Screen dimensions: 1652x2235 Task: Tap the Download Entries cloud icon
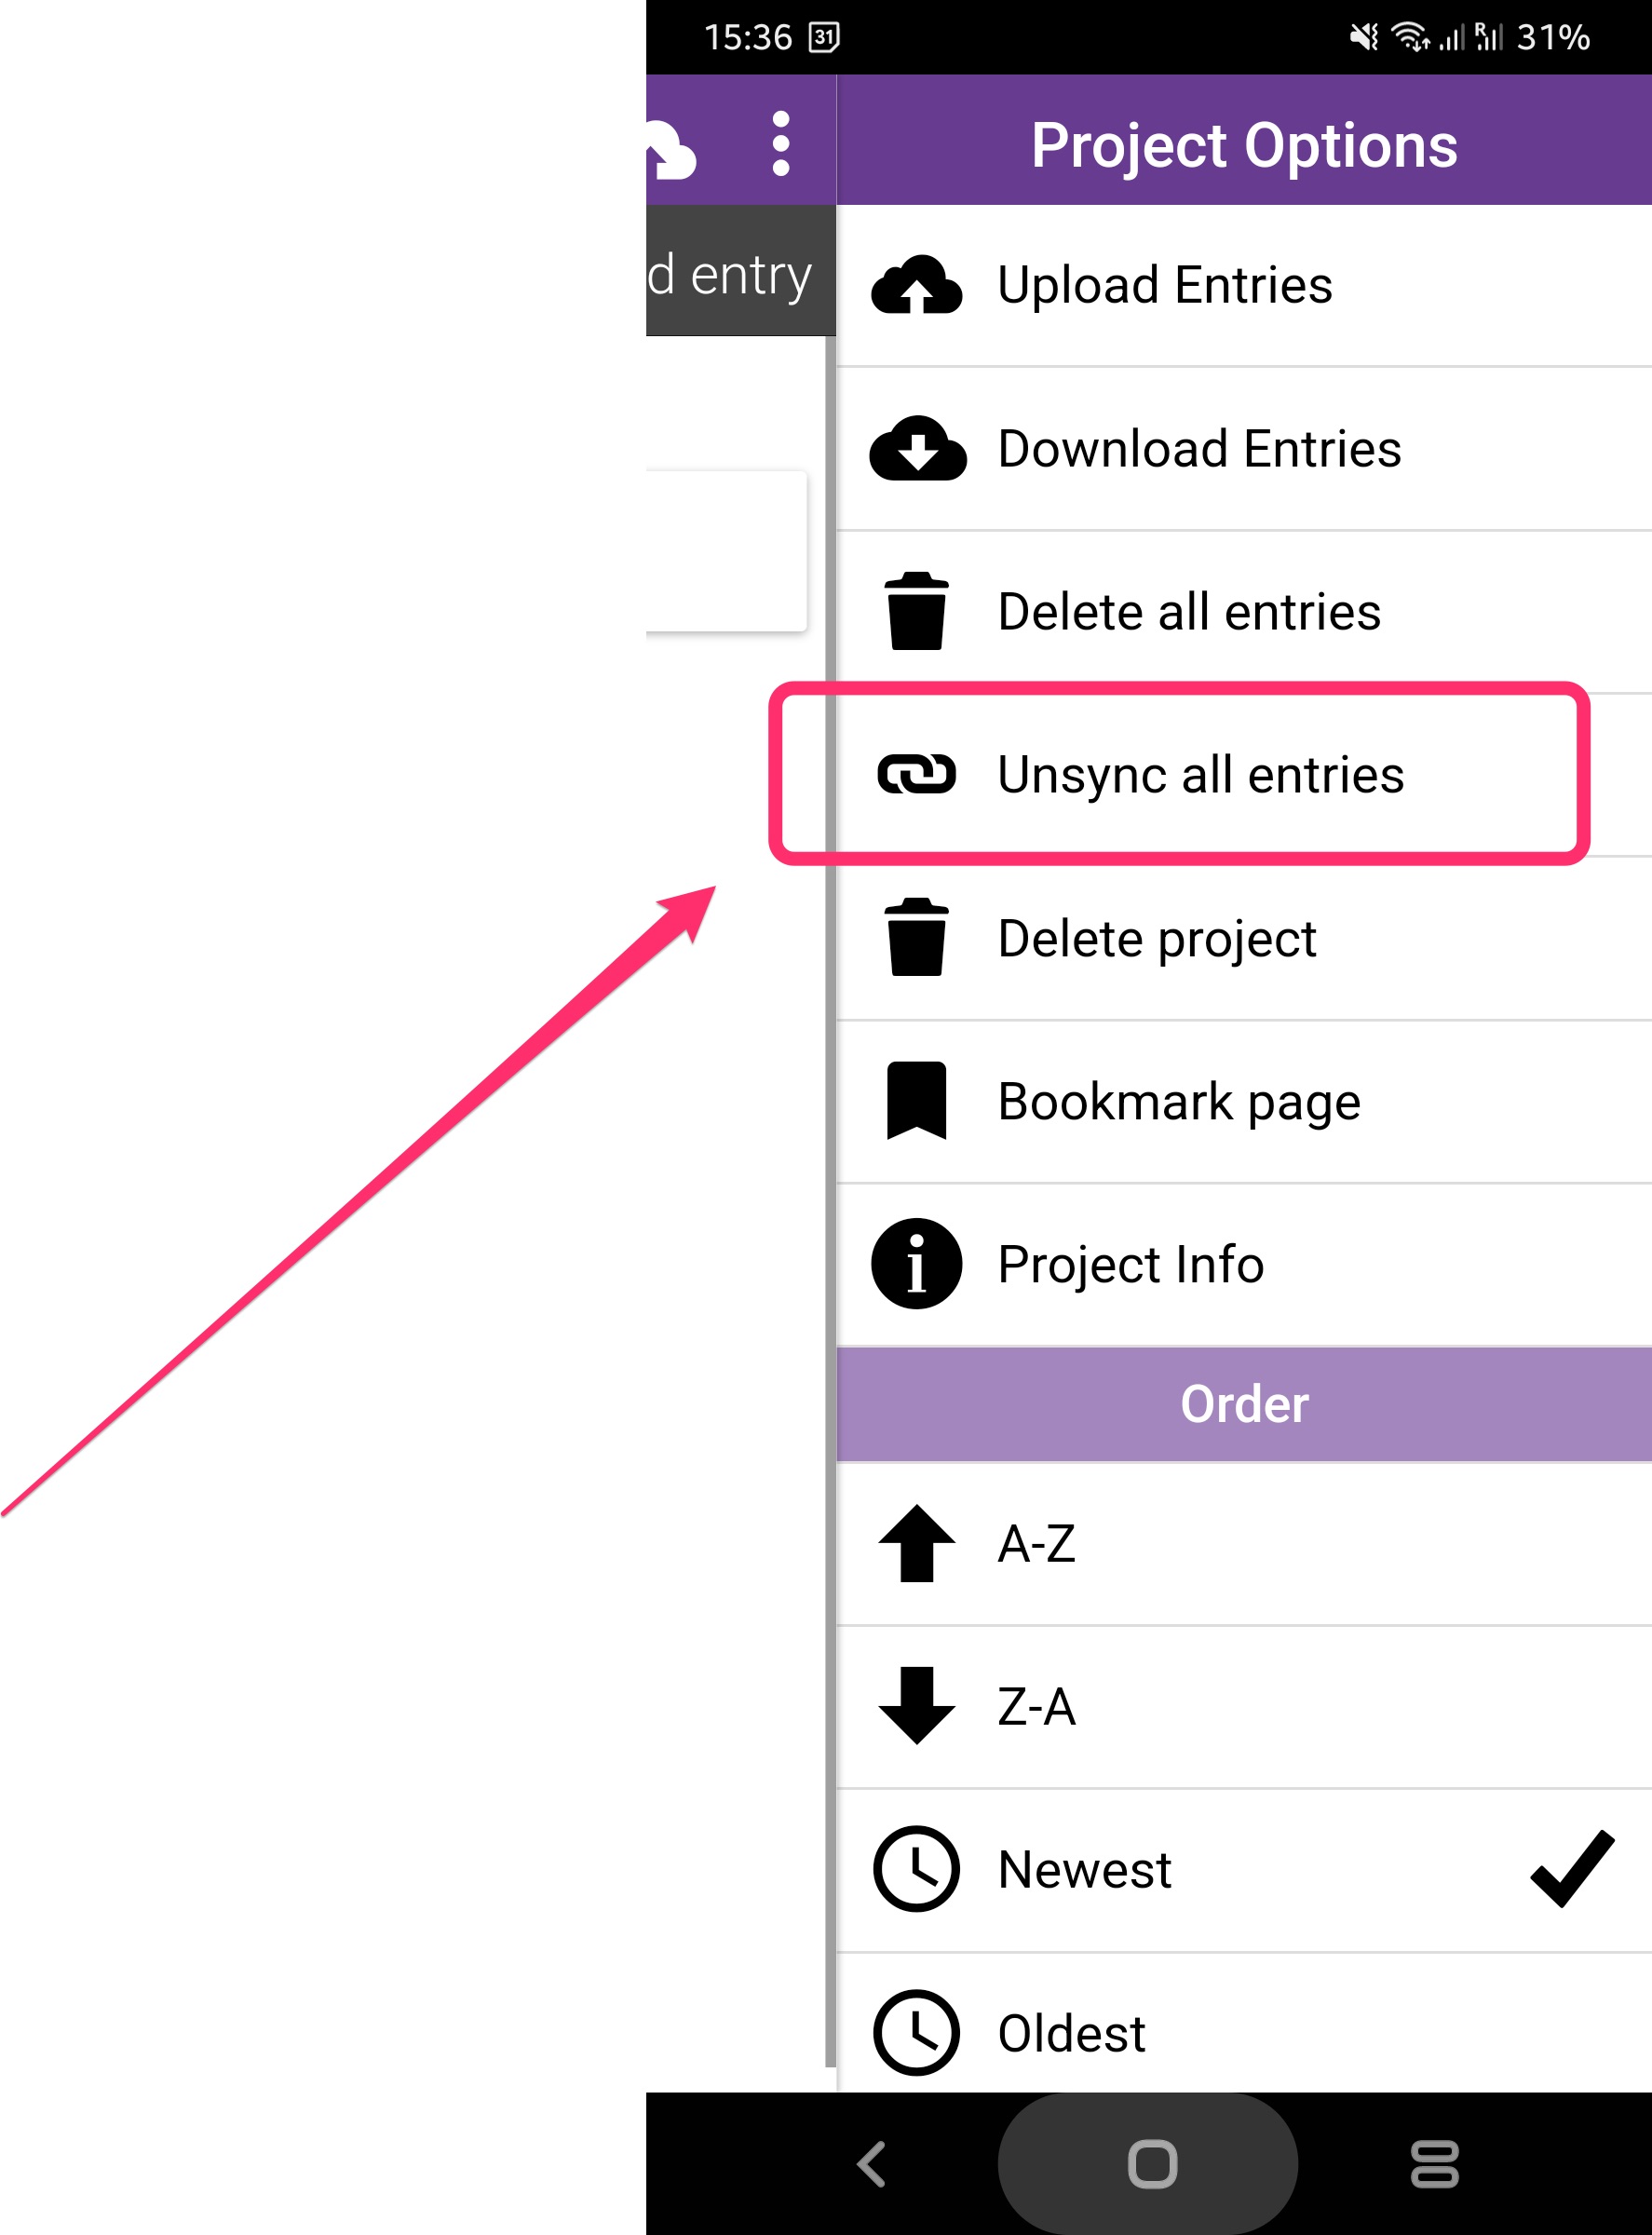[916, 449]
